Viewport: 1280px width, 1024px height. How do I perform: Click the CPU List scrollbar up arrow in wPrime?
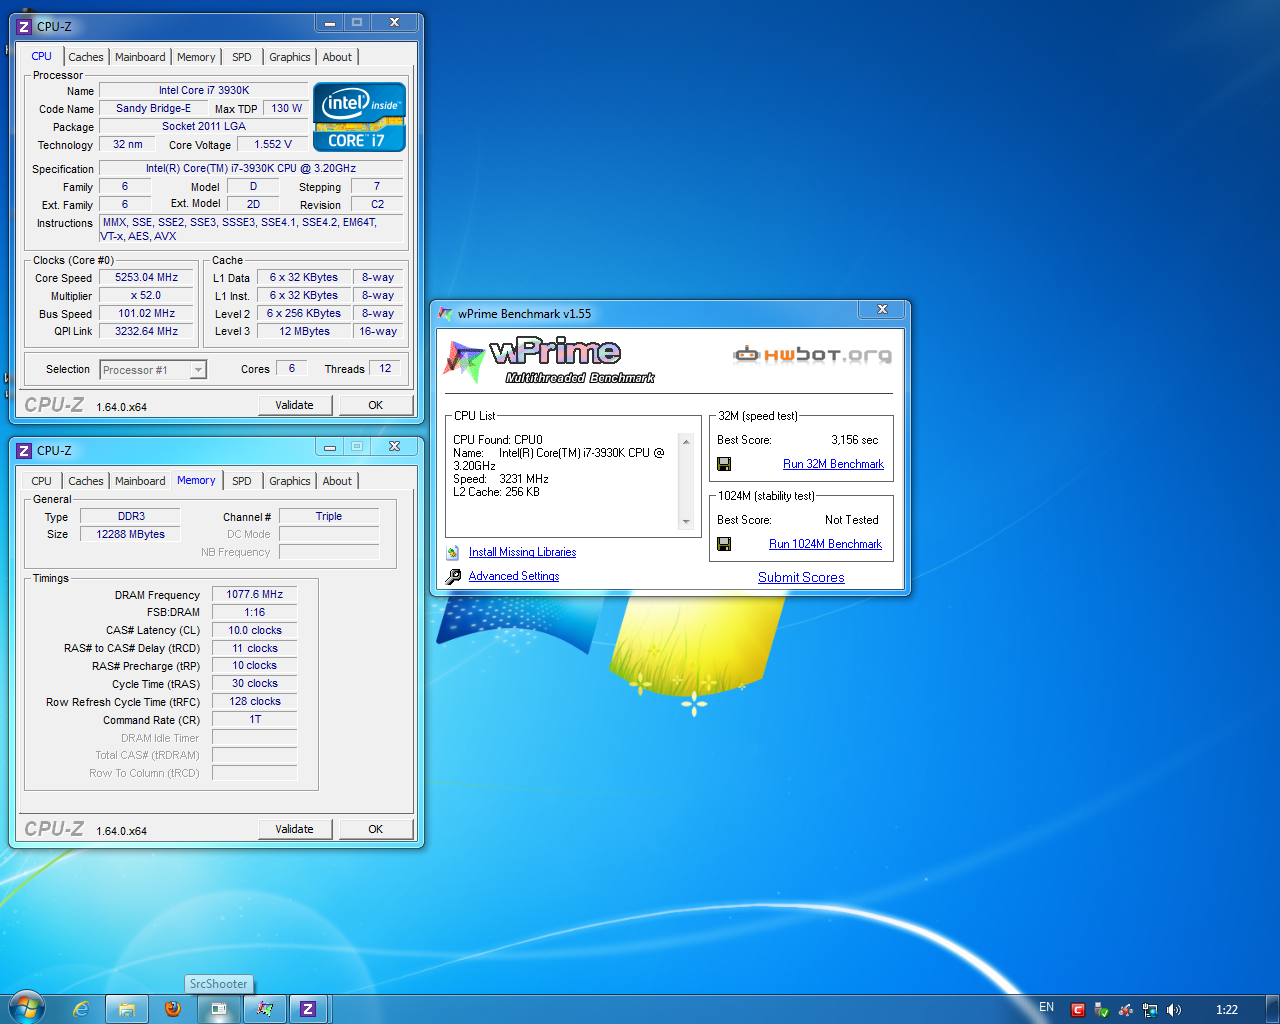686,441
